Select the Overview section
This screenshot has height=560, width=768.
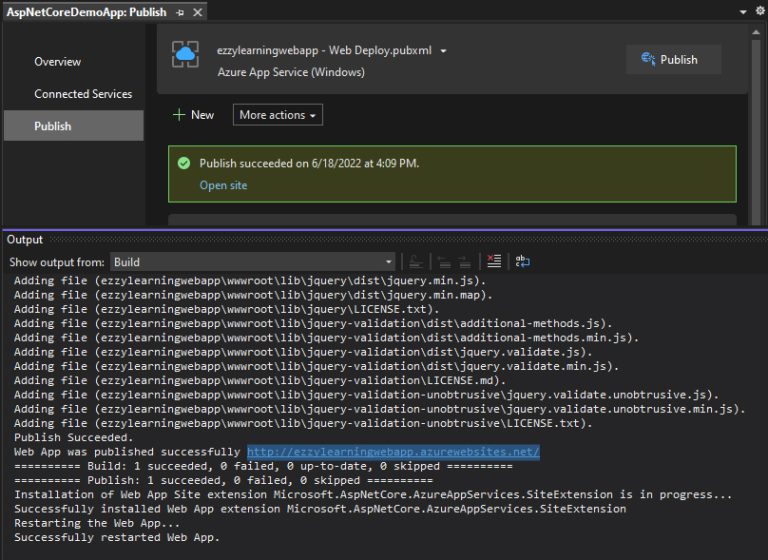pyautogui.click(x=58, y=62)
